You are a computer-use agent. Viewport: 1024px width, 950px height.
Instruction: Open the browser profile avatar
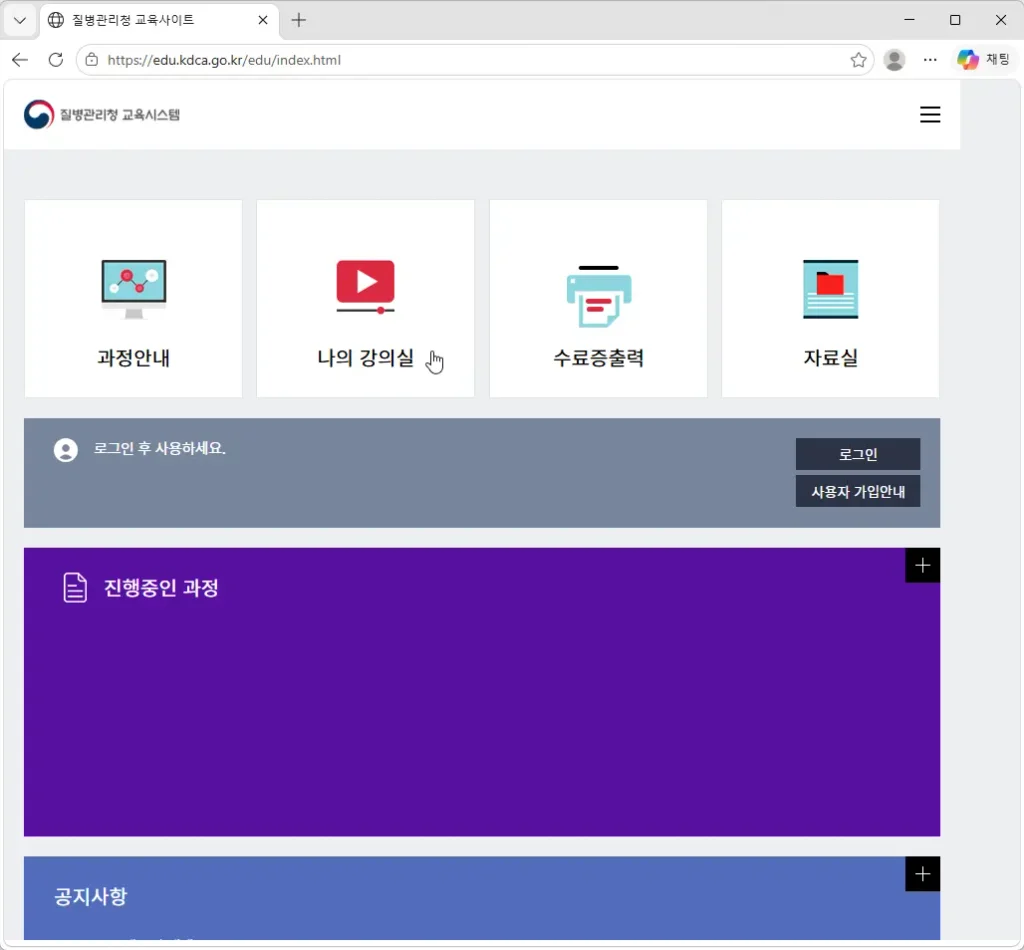(x=894, y=60)
